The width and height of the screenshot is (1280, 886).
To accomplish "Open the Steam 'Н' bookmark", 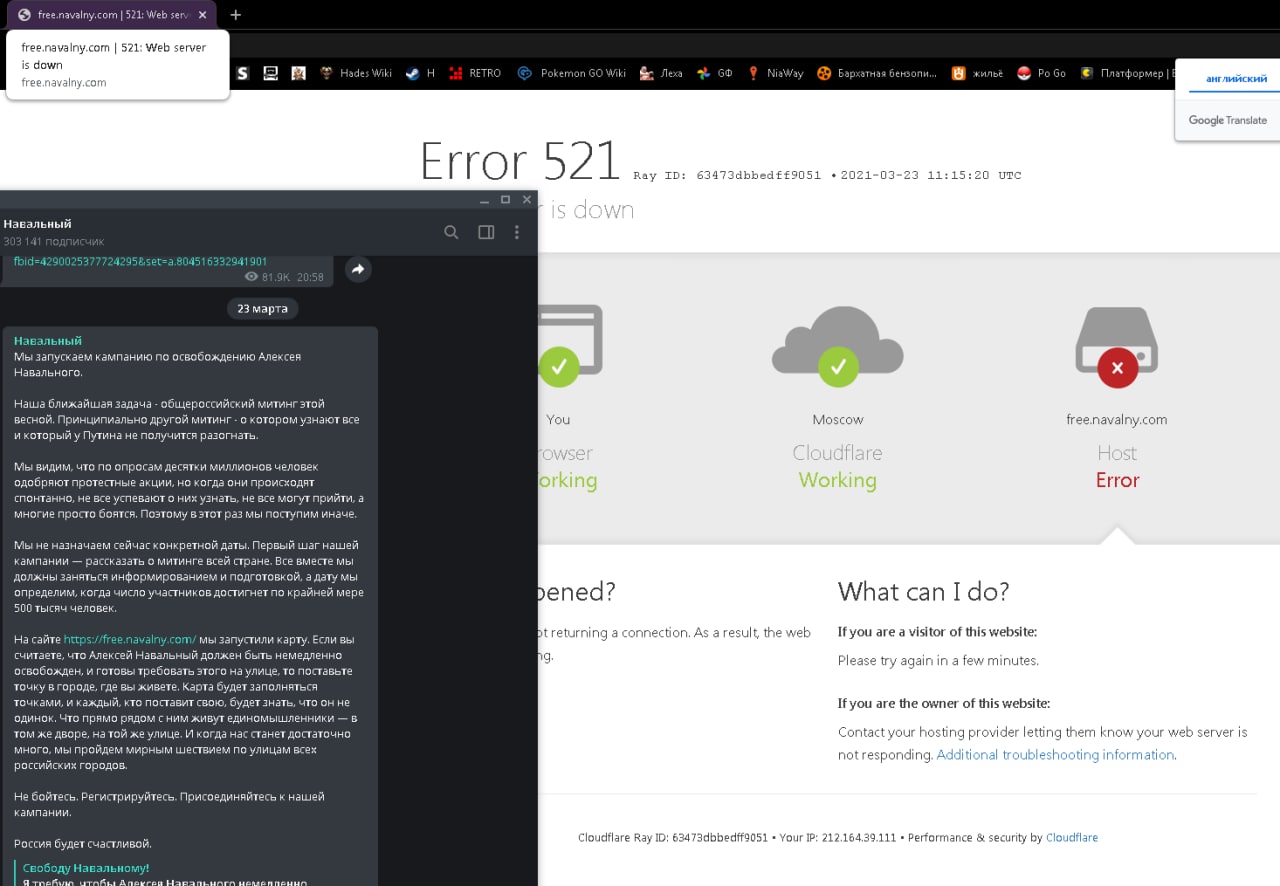I will pyautogui.click(x=420, y=73).
